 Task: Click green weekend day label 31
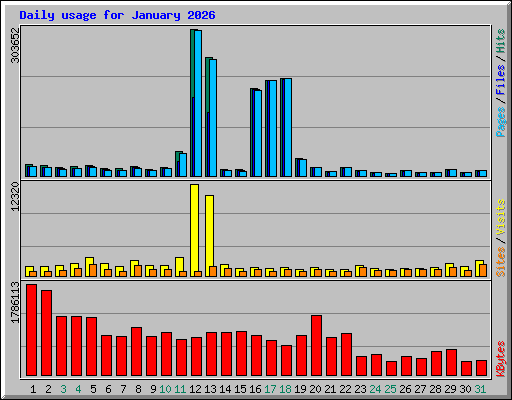[x=480, y=389]
